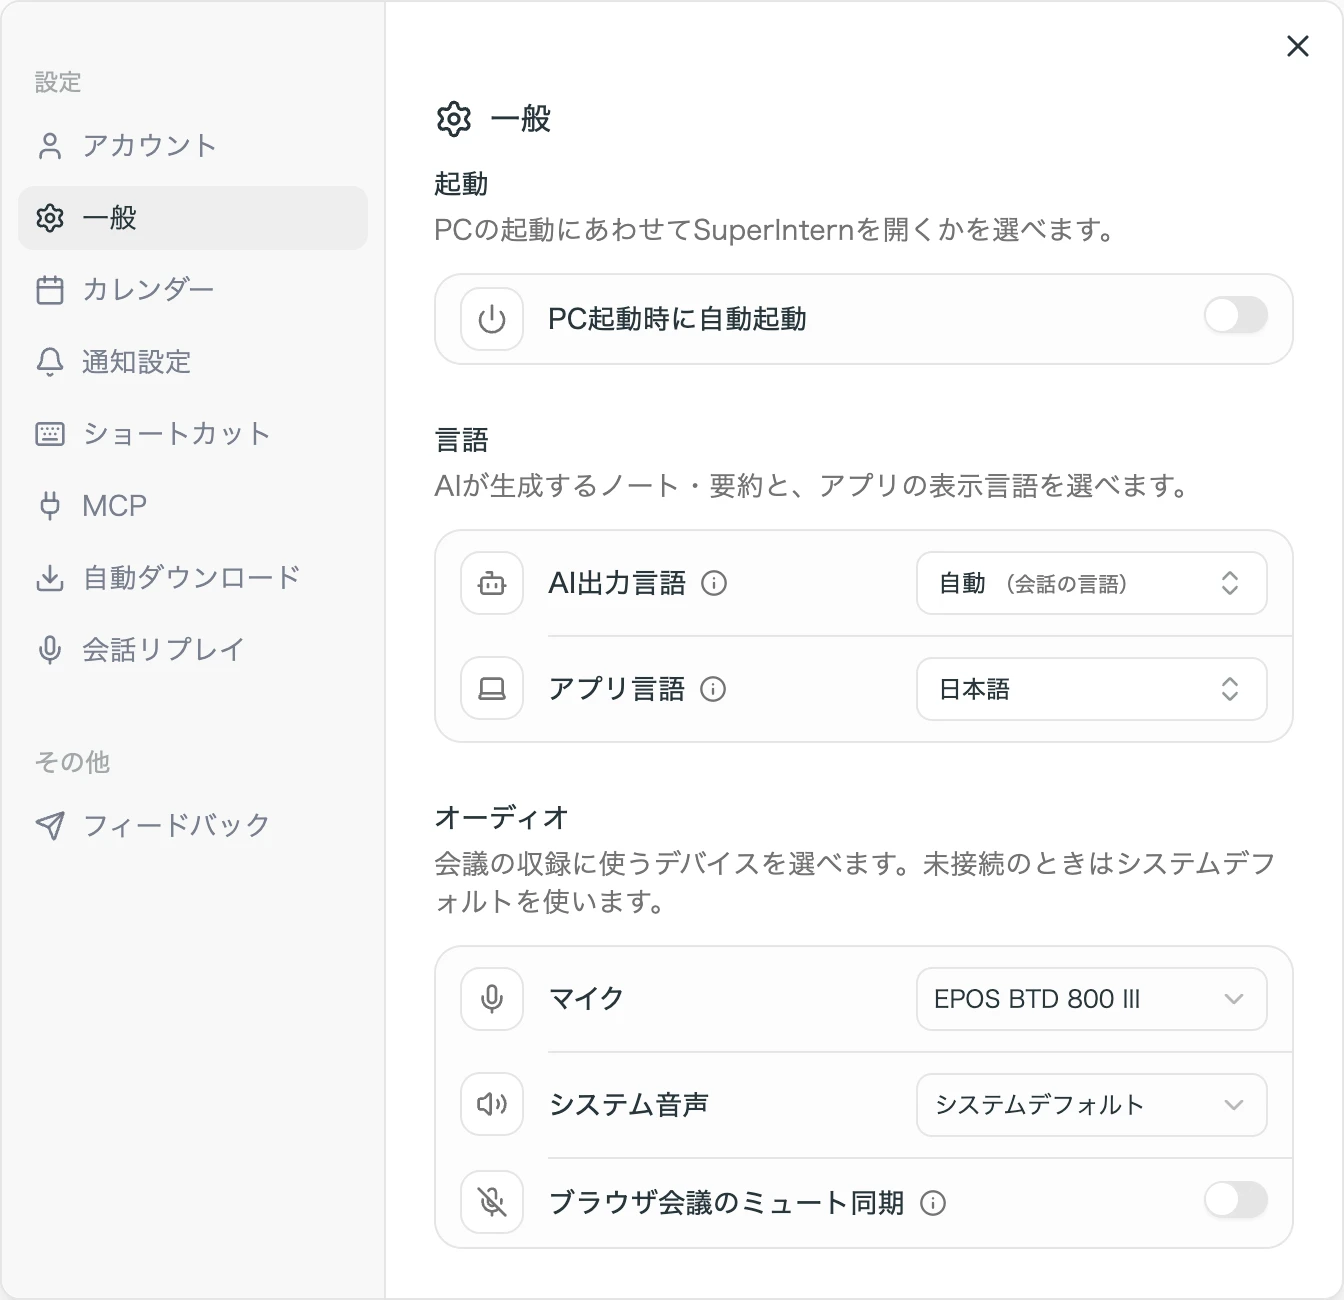Image resolution: width=1344 pixels, height=1300 pixels.
Task: Click the calendar icon beside カレンダー
Action: 49,290
